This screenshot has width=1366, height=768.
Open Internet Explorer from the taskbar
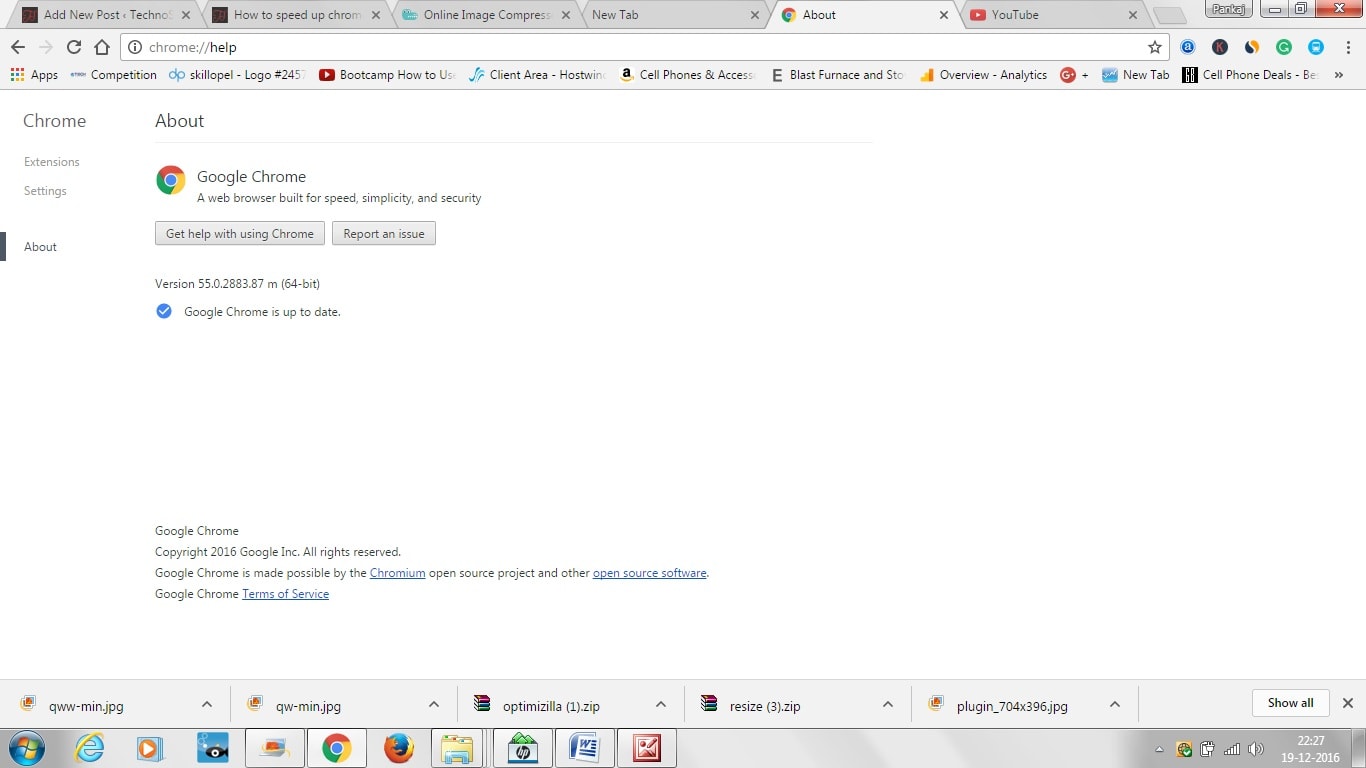(x=89, y=748)
